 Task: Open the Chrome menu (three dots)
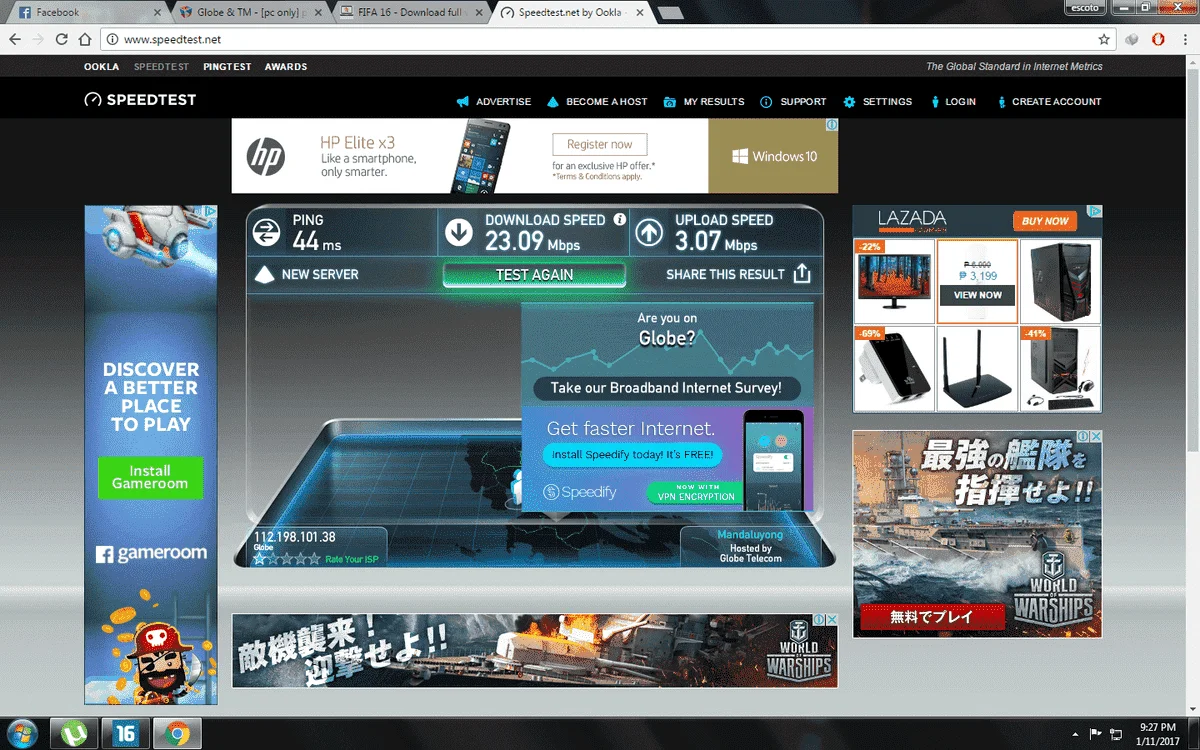[x=1184, y=39]
